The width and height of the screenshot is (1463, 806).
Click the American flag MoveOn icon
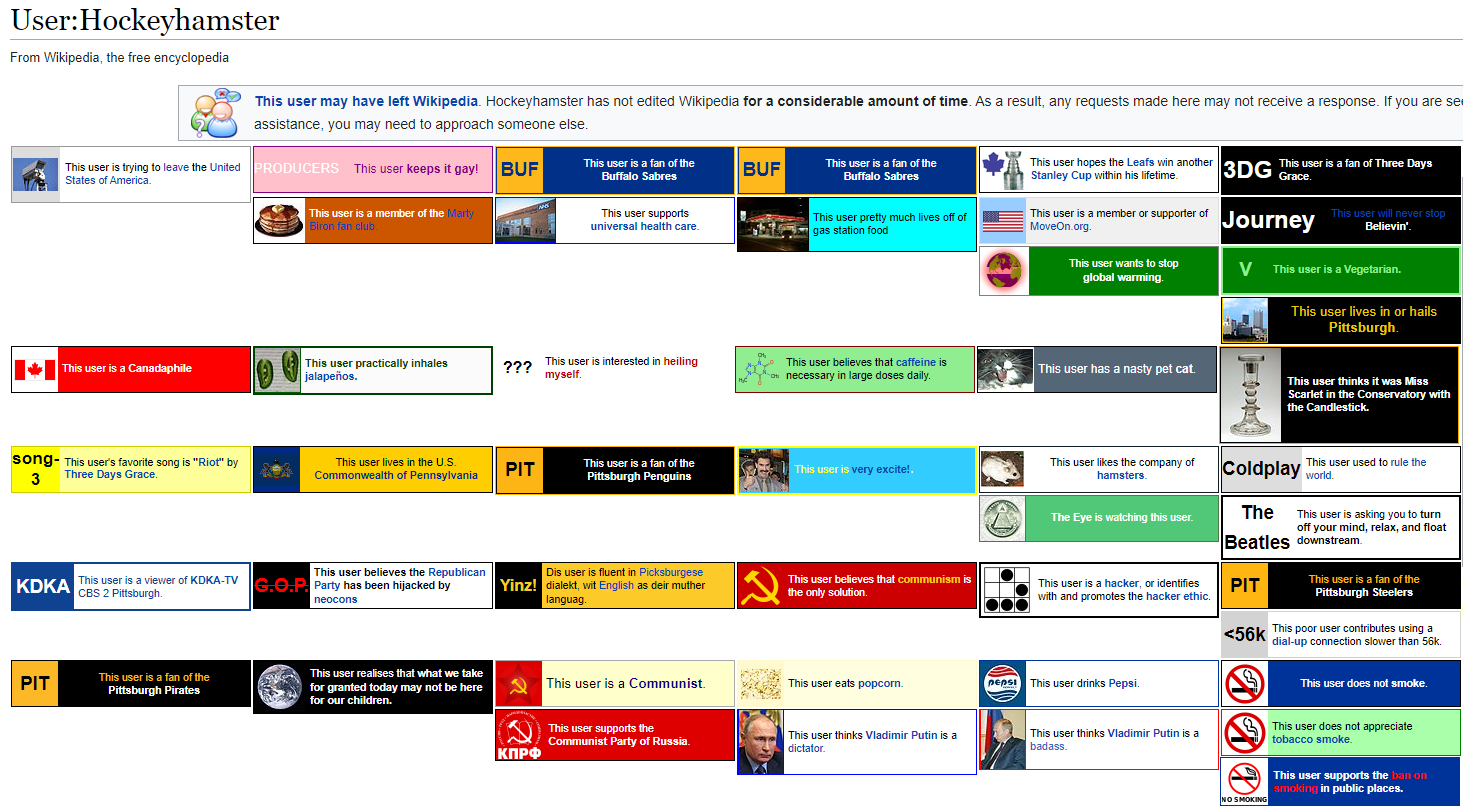[1003, 220]
